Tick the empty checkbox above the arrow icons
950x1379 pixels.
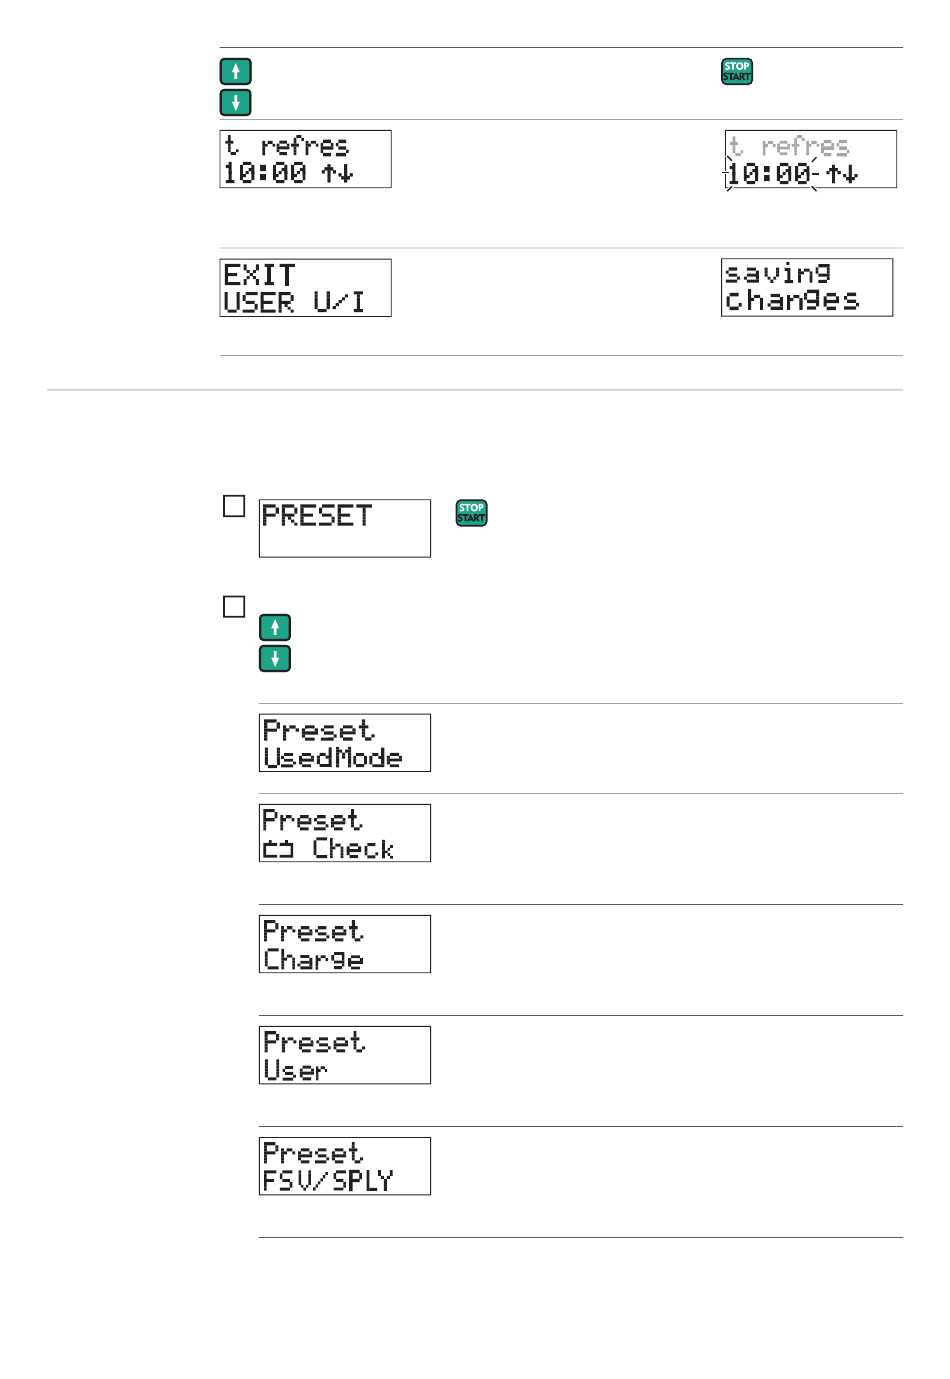(x=234, y=606)
